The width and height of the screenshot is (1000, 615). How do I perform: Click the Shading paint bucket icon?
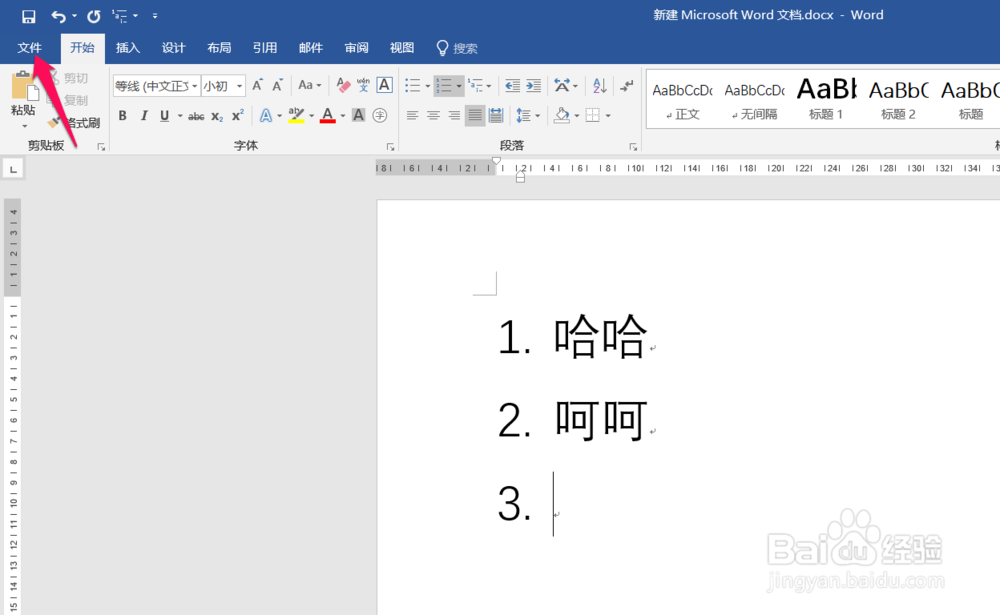point(561,115)
